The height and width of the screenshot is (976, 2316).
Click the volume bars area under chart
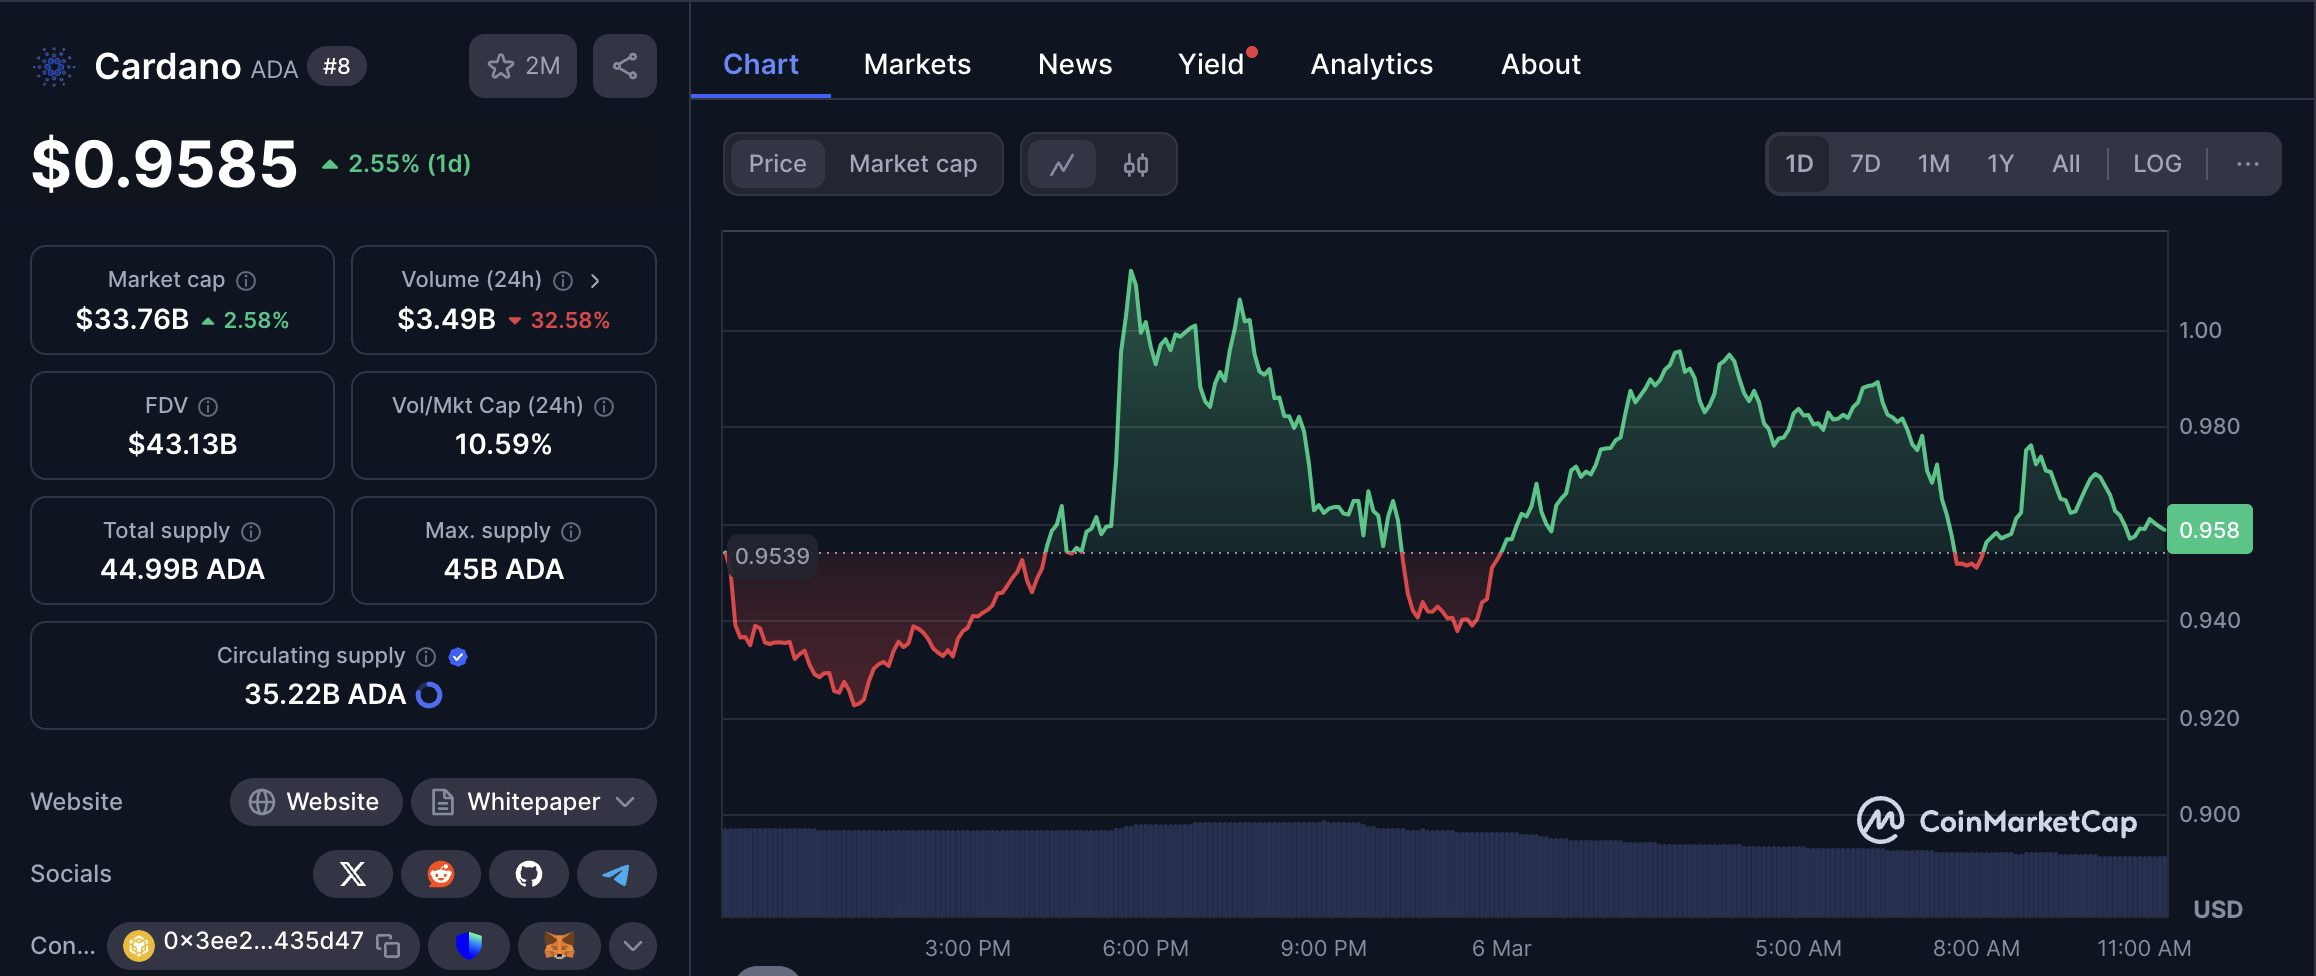[1445, 870]
